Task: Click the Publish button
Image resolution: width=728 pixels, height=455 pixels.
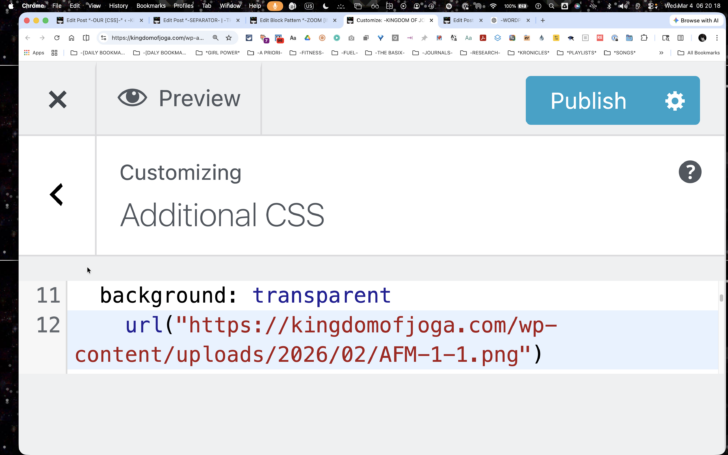Action: tap(588, 101)
